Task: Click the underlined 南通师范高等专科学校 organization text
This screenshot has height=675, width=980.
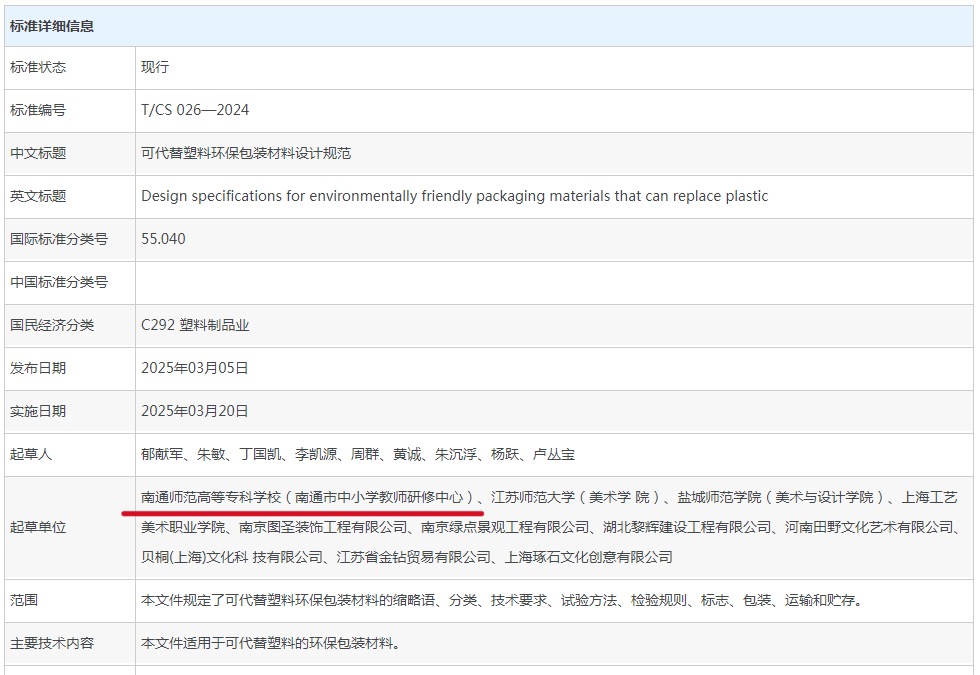Action: [211, 497]
